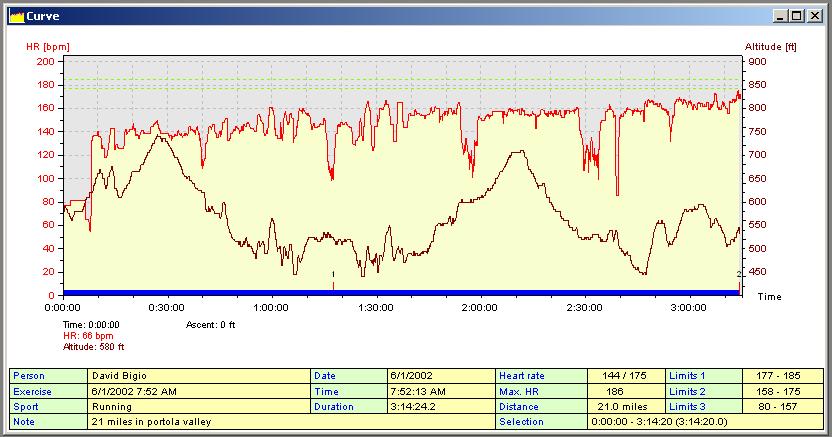Select the Person field David Bigio
This screenshot has width=832, height=437.
point(200,375)
